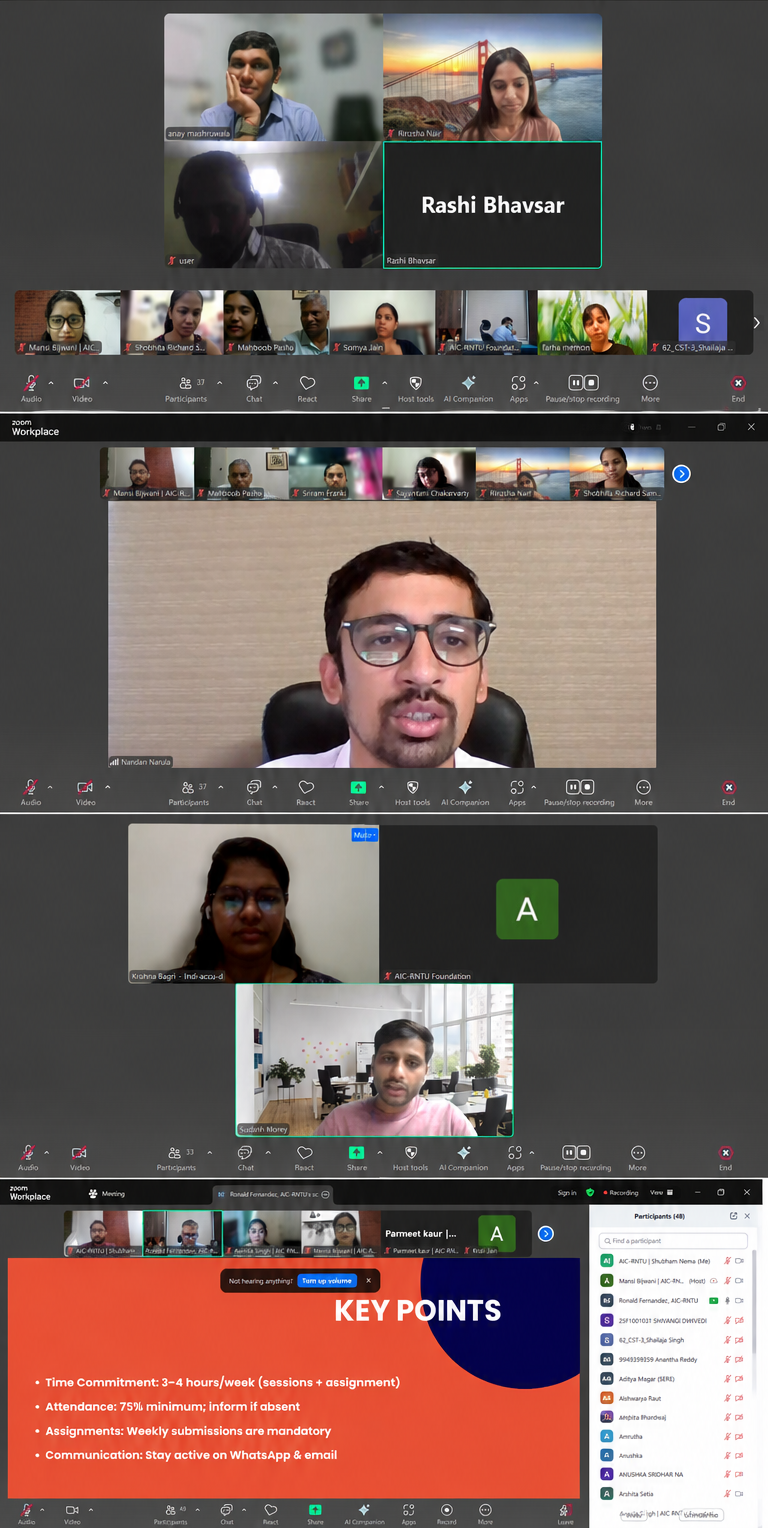This screenshot has width=768, height=1528.
Task: Click Mute on Krishna Bagri's video tile
Action: [x=364, y=834]
